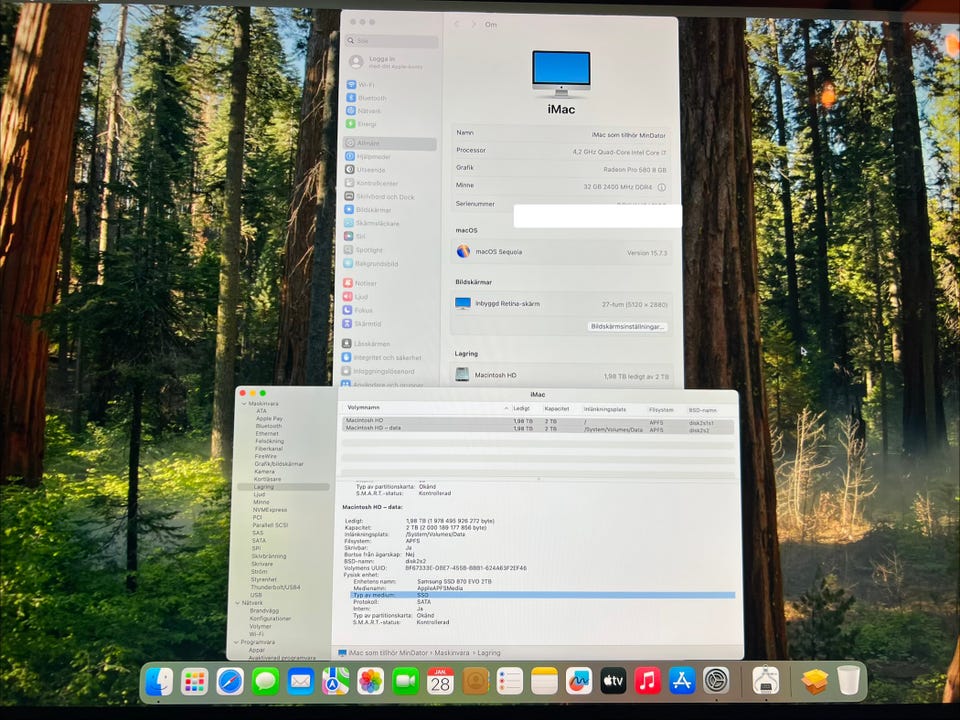Collapse the Programvara tree section
The width and height of the screenshot is (960, 720).
click(236, 642)
